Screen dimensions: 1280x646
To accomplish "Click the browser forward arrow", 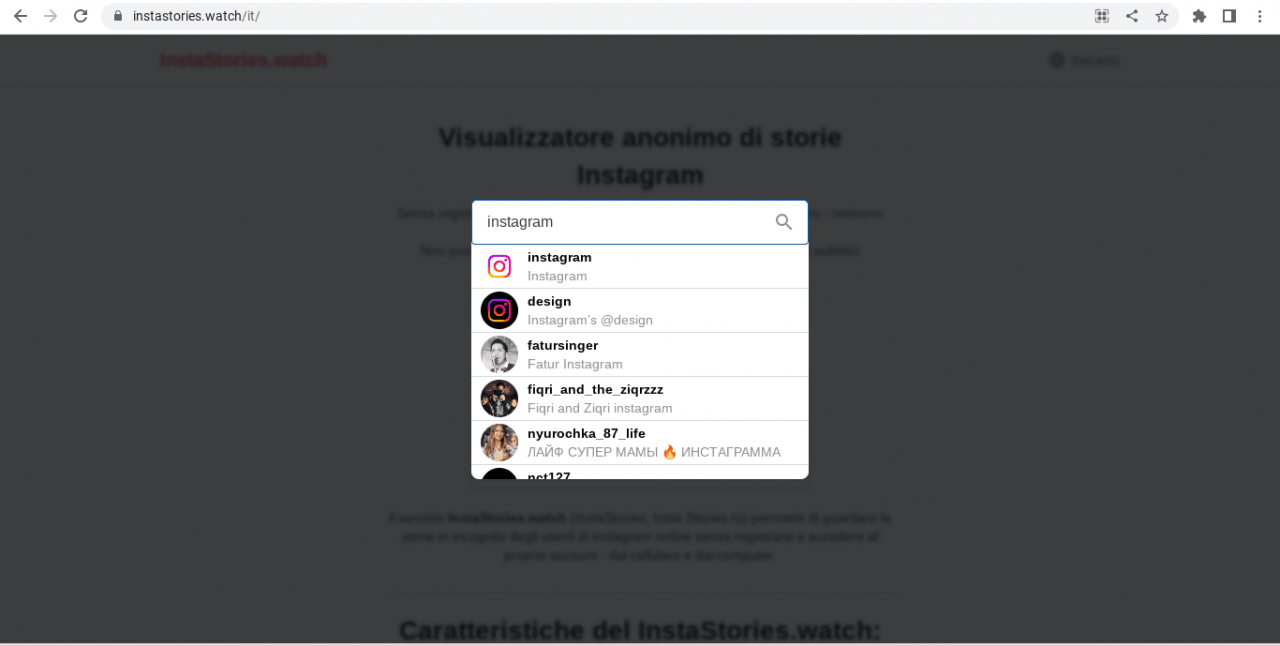I will 50,16.
